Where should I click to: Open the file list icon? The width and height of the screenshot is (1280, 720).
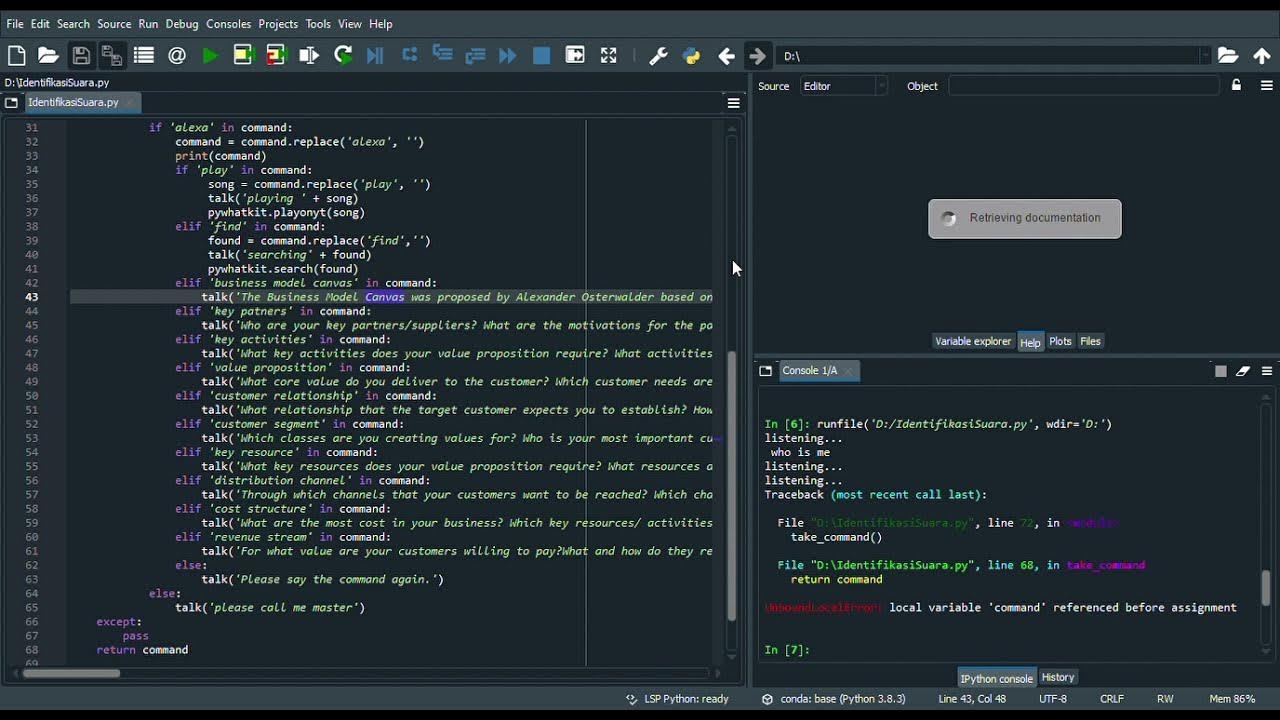(144, 56)
